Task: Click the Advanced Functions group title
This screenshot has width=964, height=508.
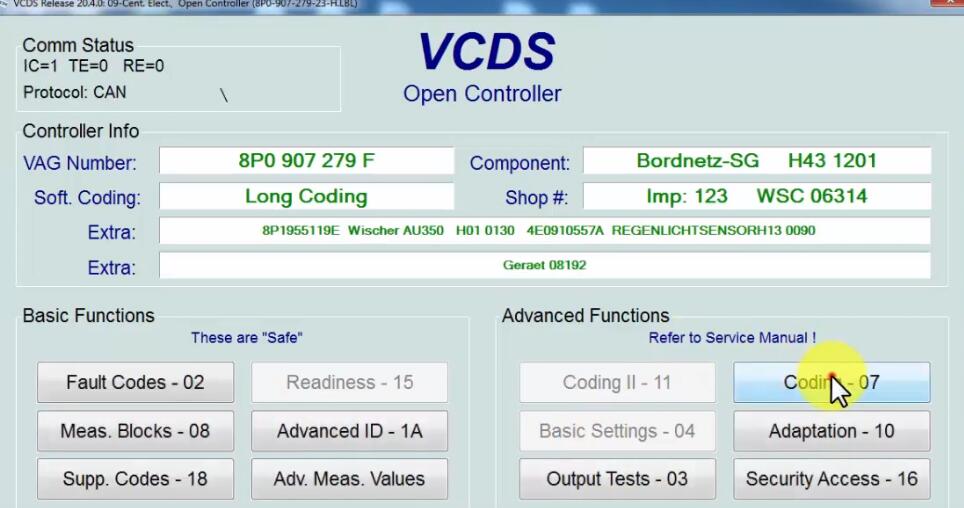Action: [x=585, y=316]
